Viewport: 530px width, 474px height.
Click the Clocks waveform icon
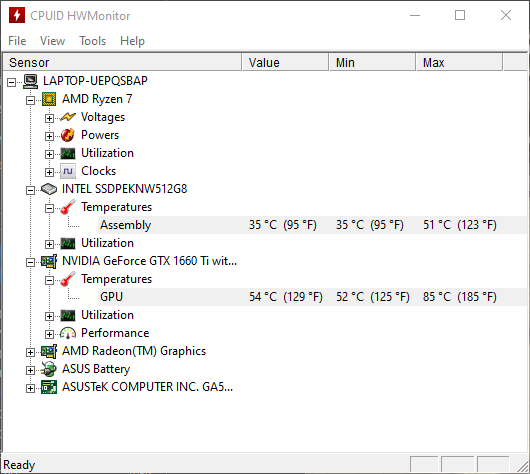tap(68, 171)
